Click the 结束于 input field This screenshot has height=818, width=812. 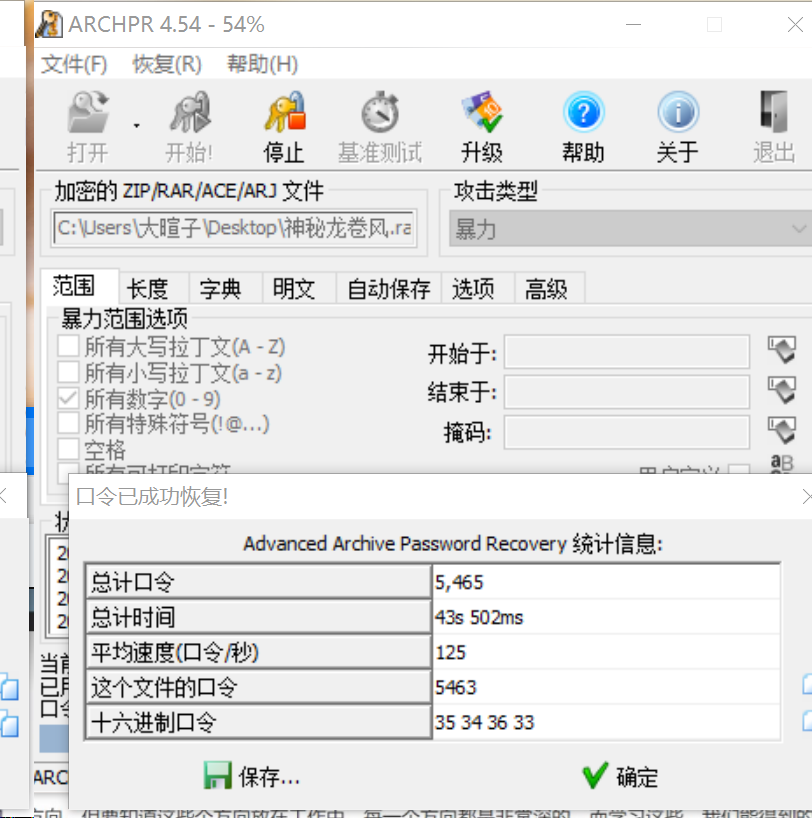coord(627,392)
